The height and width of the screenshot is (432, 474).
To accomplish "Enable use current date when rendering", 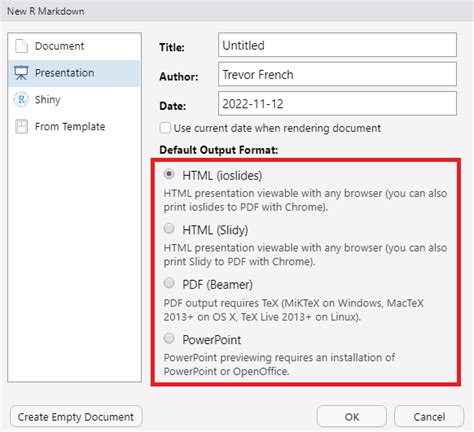I will (165, 128).
